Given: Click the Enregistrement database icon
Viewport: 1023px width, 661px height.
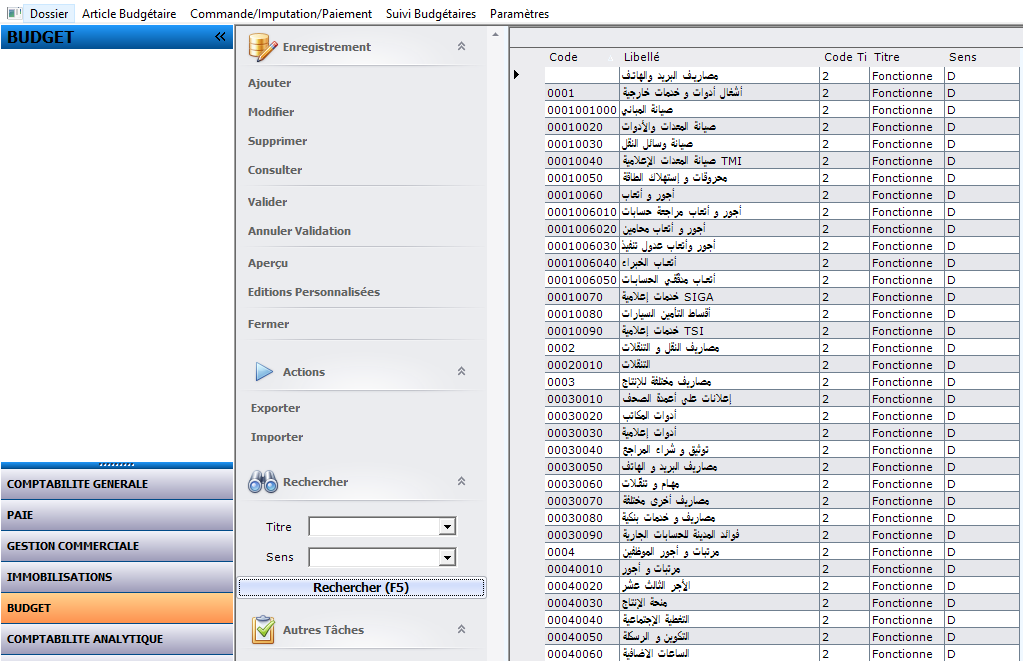Looking at the screenshot, I should tap(263, 47).
